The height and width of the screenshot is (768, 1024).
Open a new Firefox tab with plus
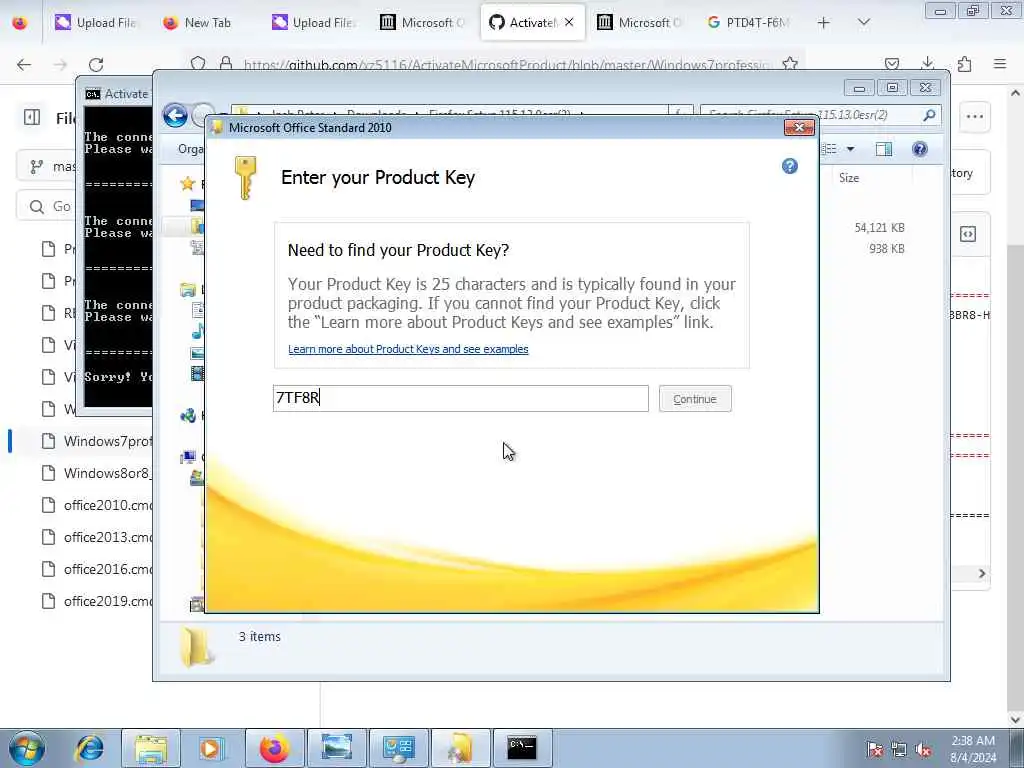pos(824,23)
